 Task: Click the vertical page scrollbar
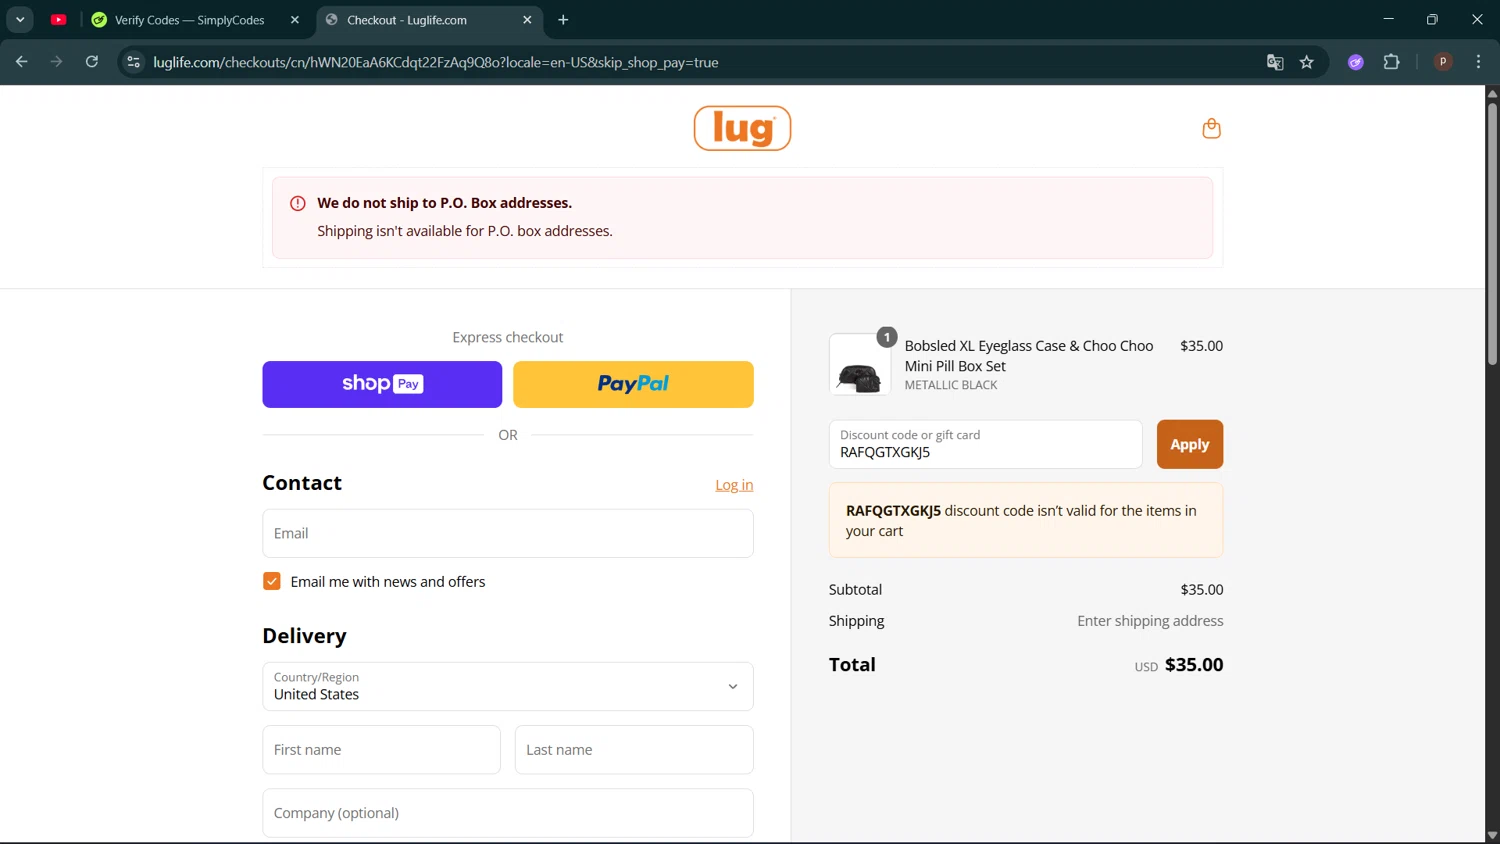coord(1492,232)
